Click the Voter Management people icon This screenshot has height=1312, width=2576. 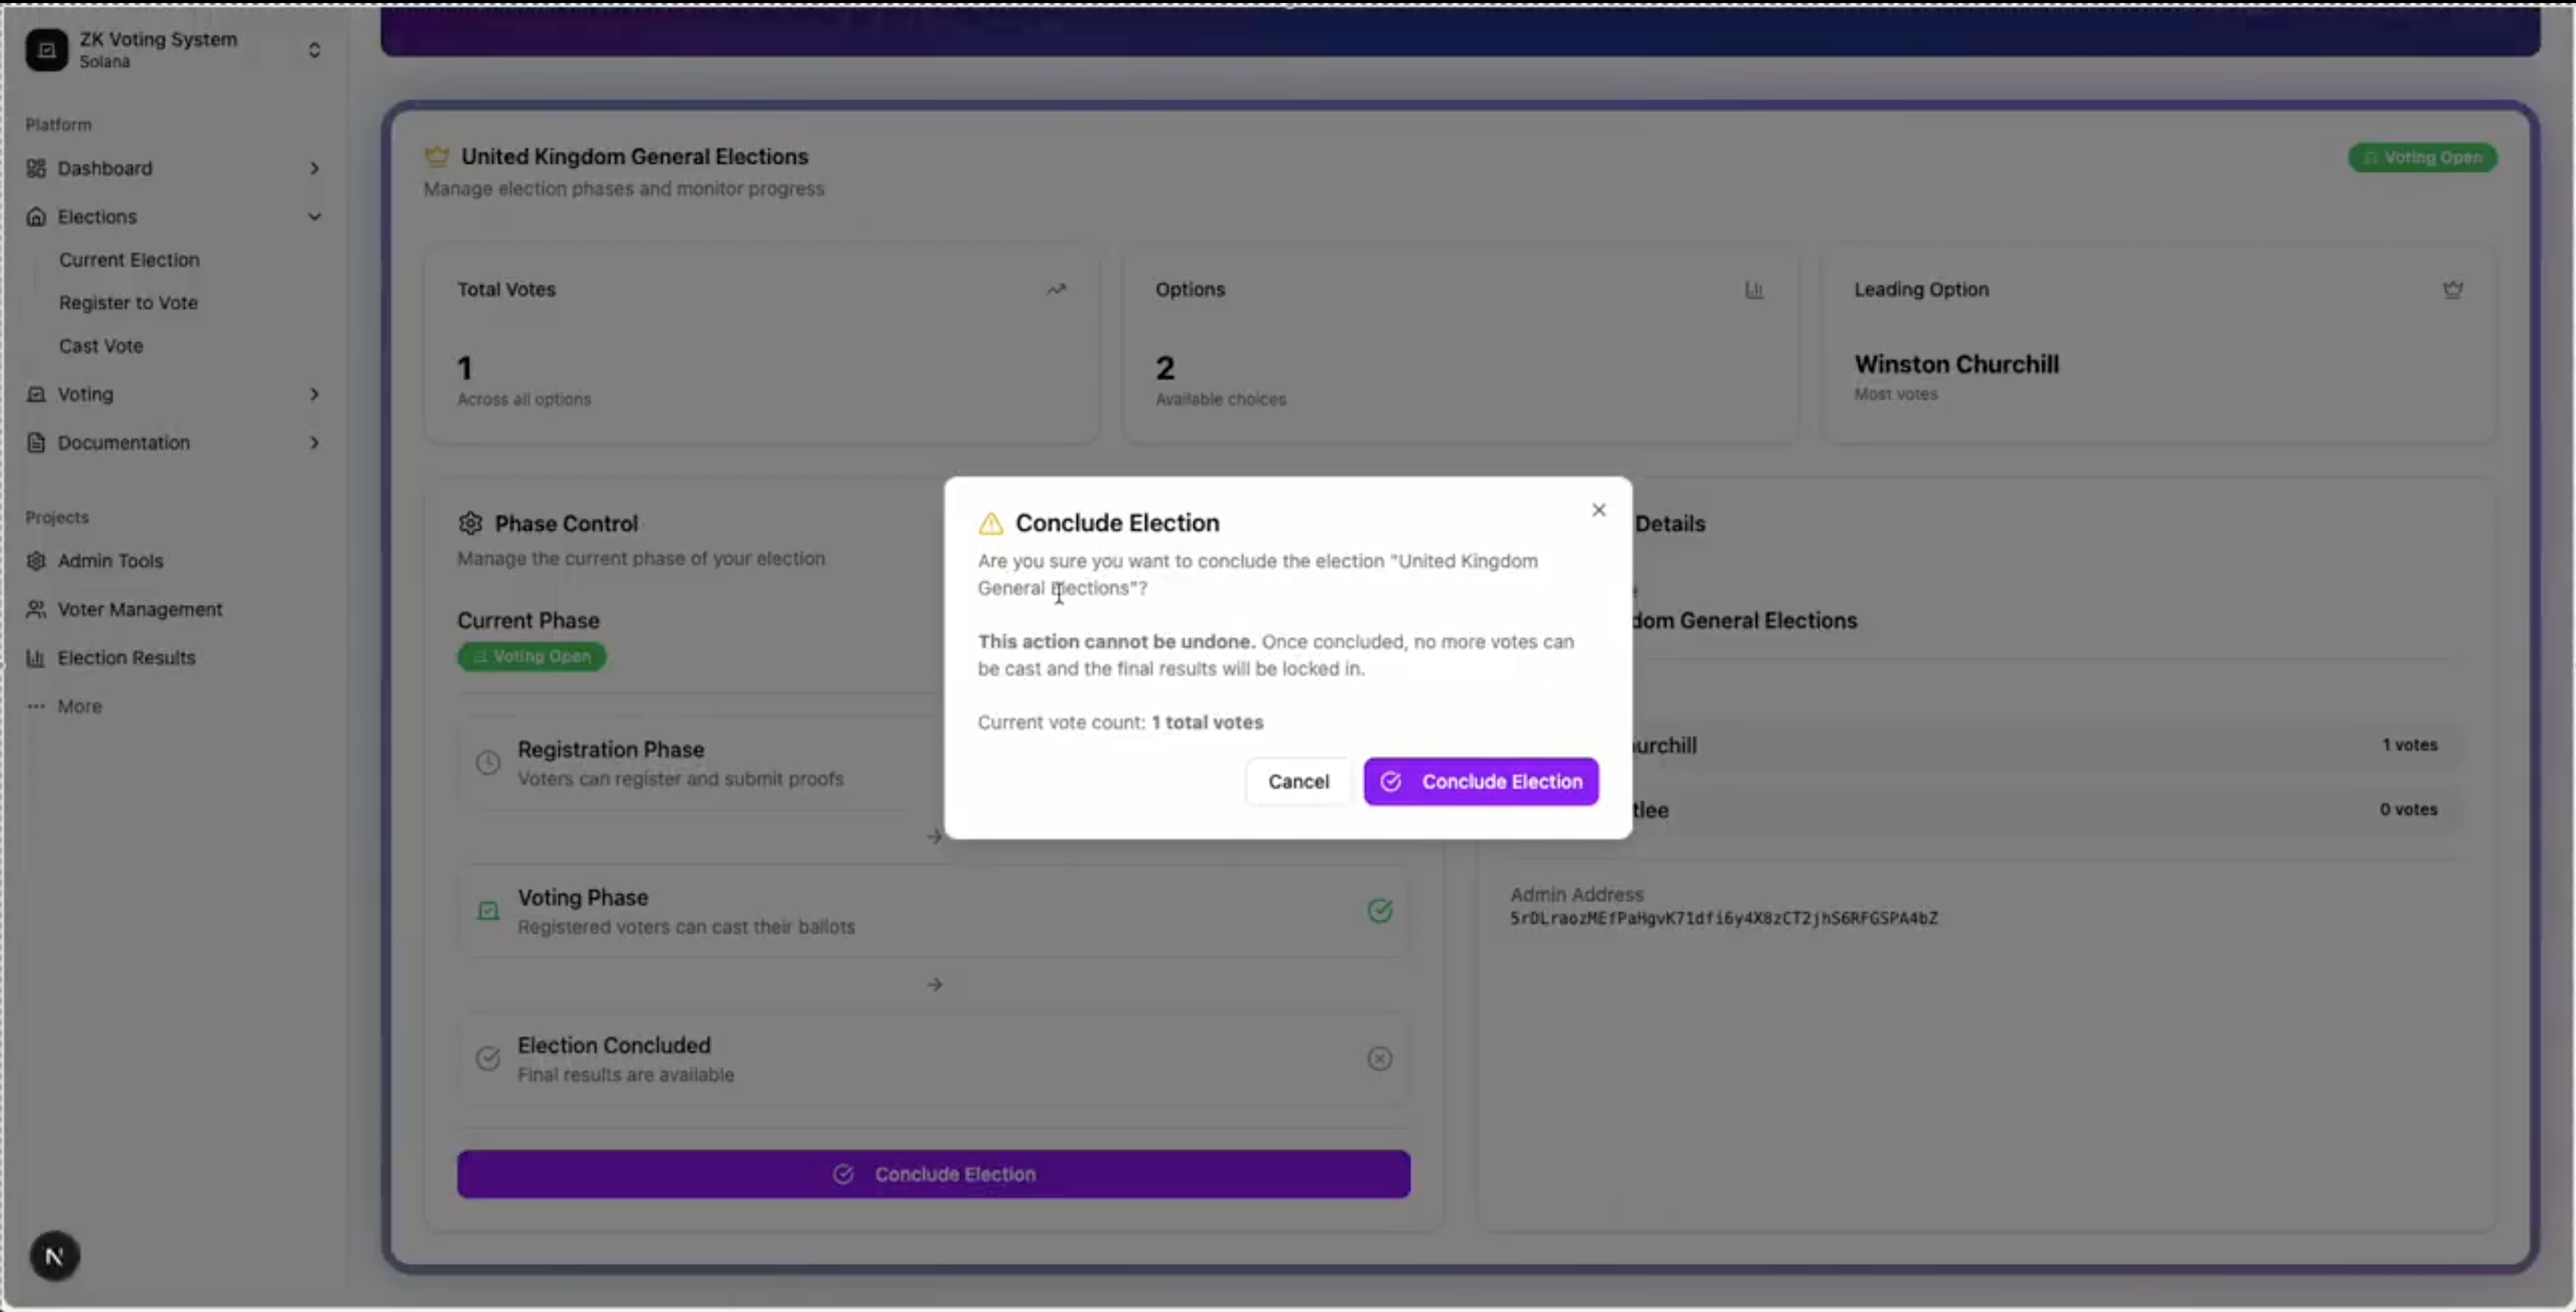pyautogui.click(x=36, y=609)
